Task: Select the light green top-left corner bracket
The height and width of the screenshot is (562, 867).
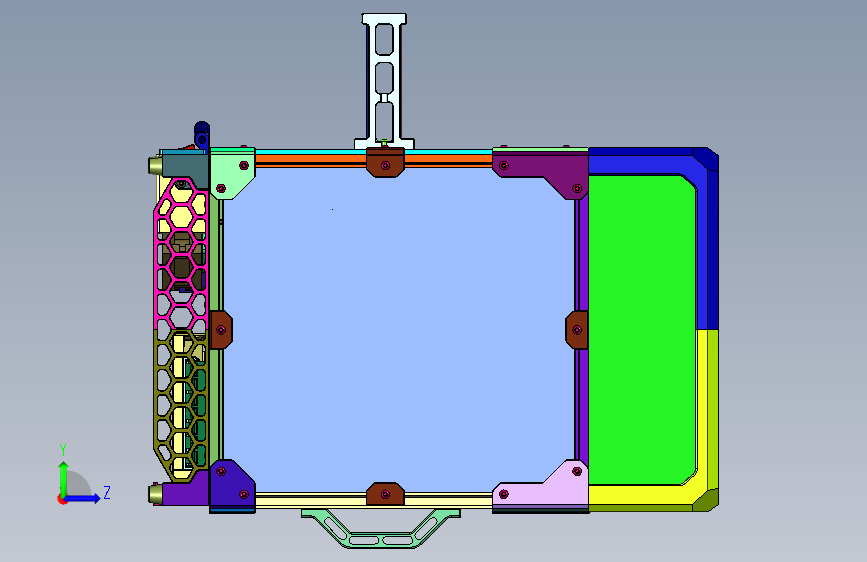Action: [232, 173]
